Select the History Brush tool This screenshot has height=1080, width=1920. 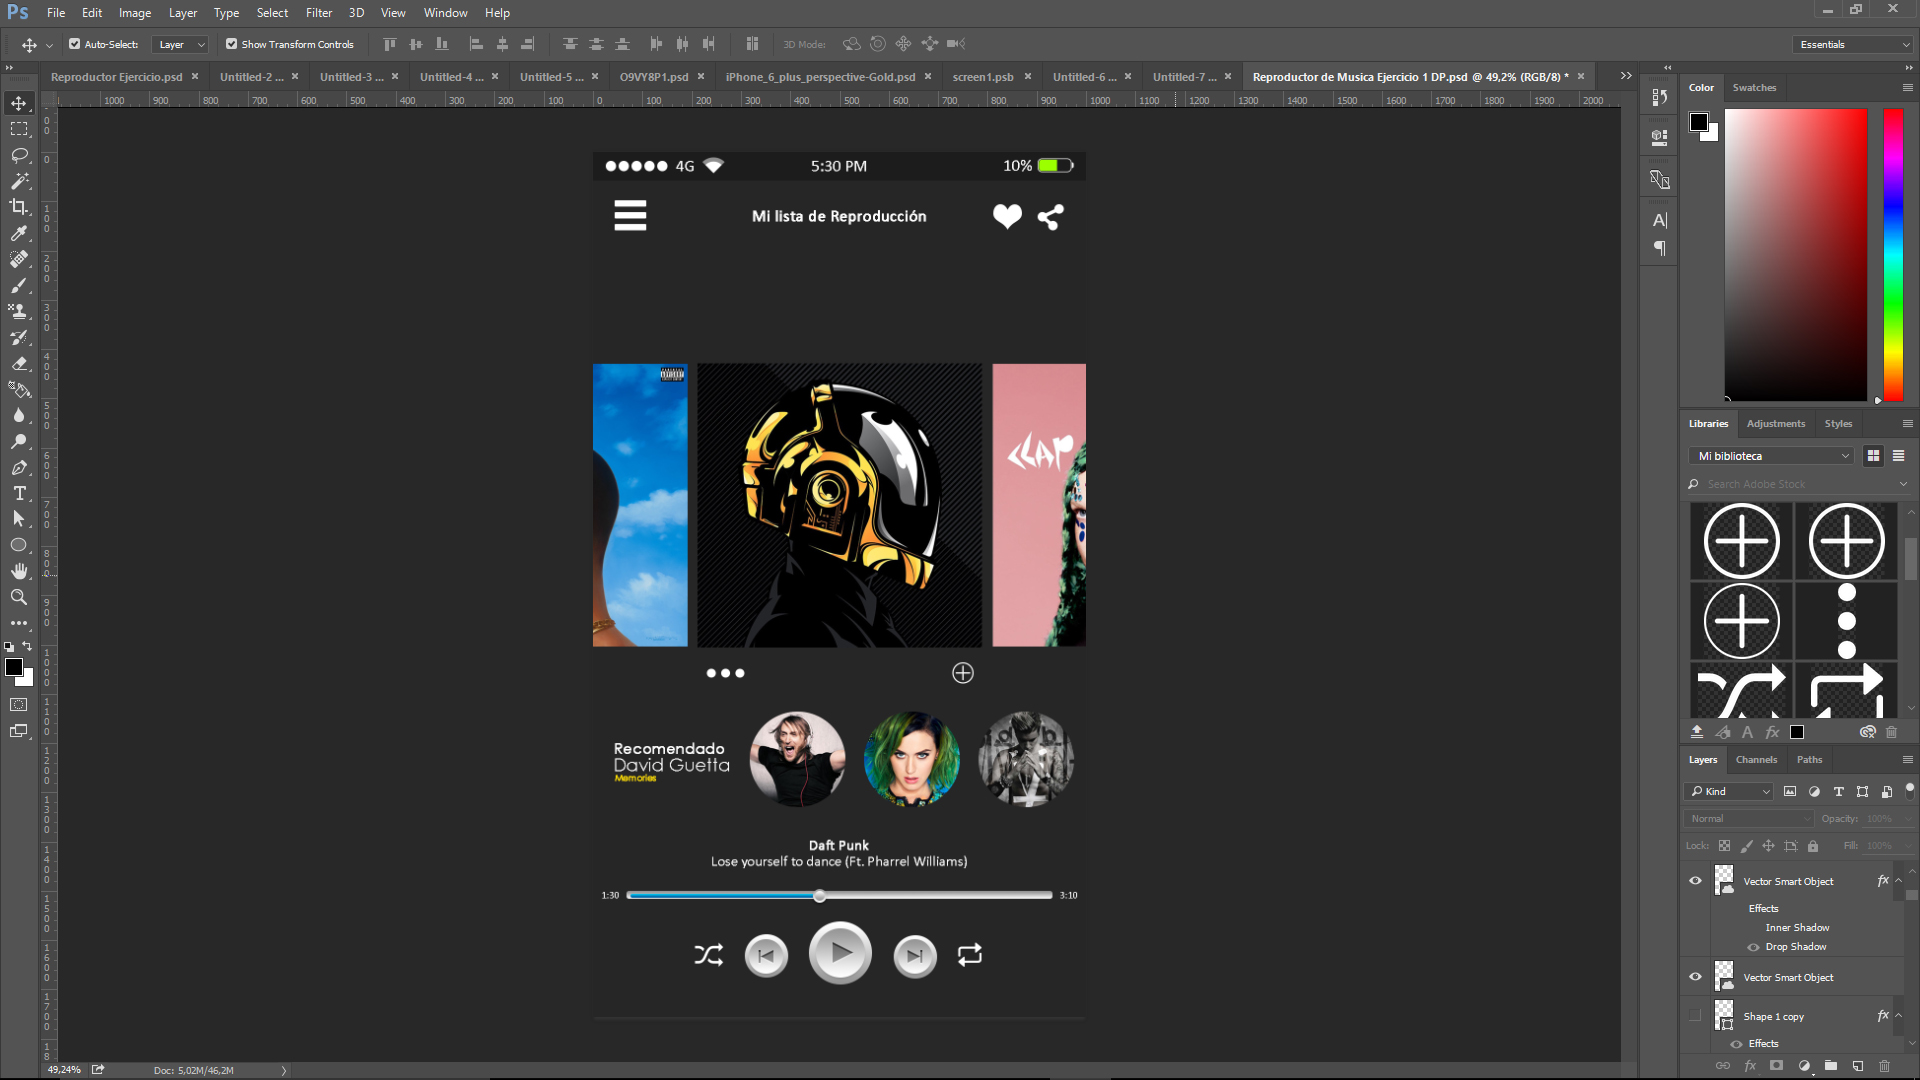(x=19, y=337)
